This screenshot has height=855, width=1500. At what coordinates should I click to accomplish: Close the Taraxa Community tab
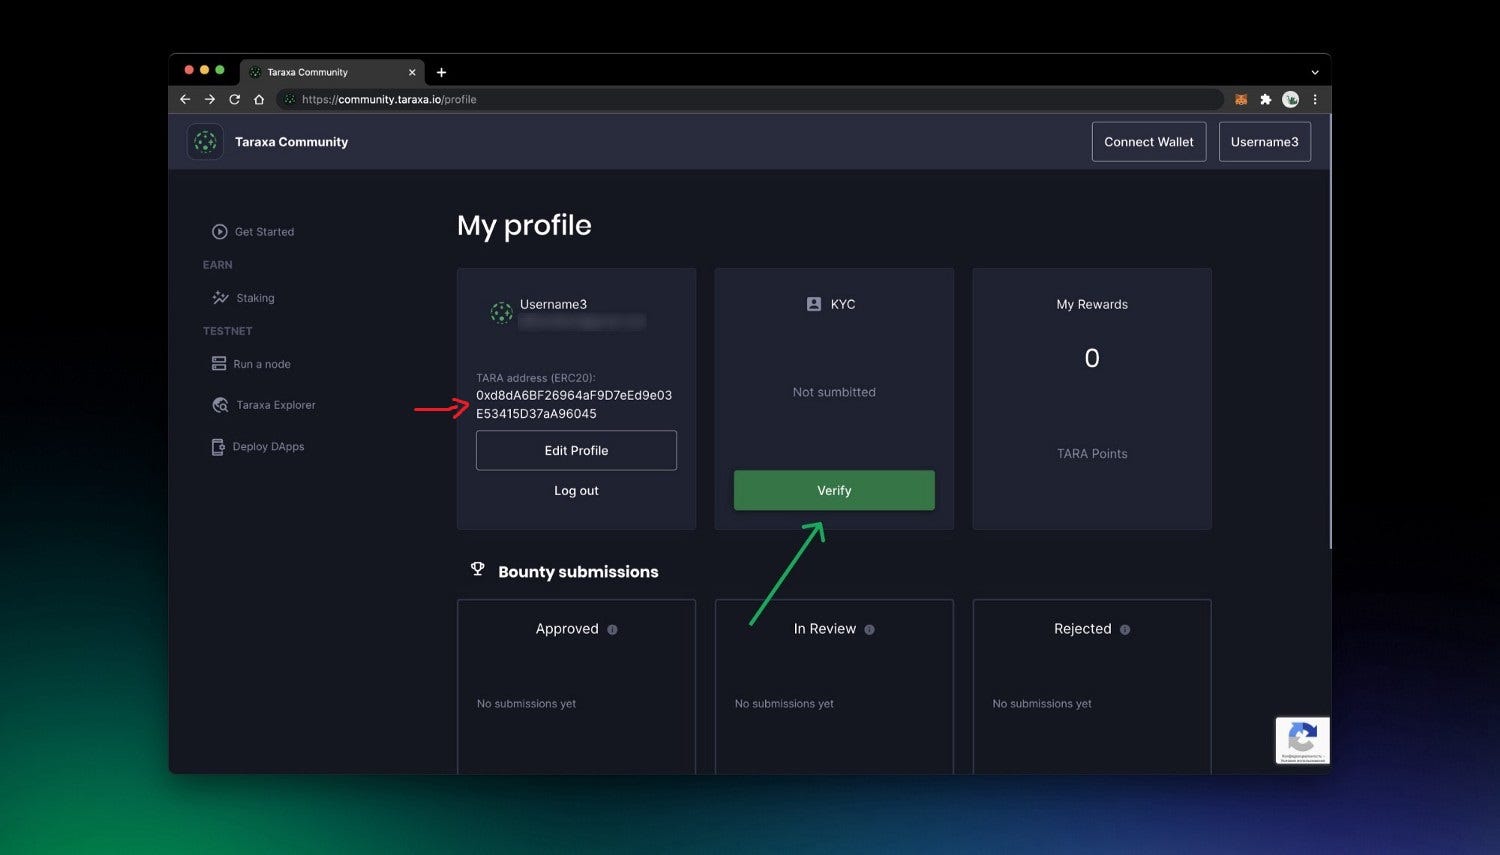(x=412, y=72)
